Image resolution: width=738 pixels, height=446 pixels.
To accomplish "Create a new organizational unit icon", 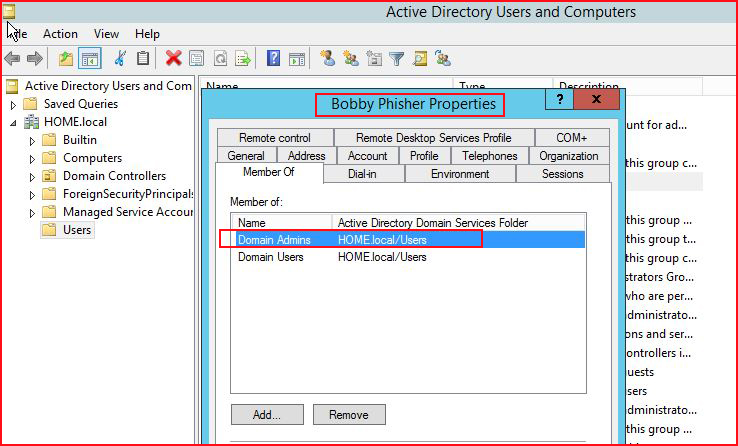I will tap(374, 59).
